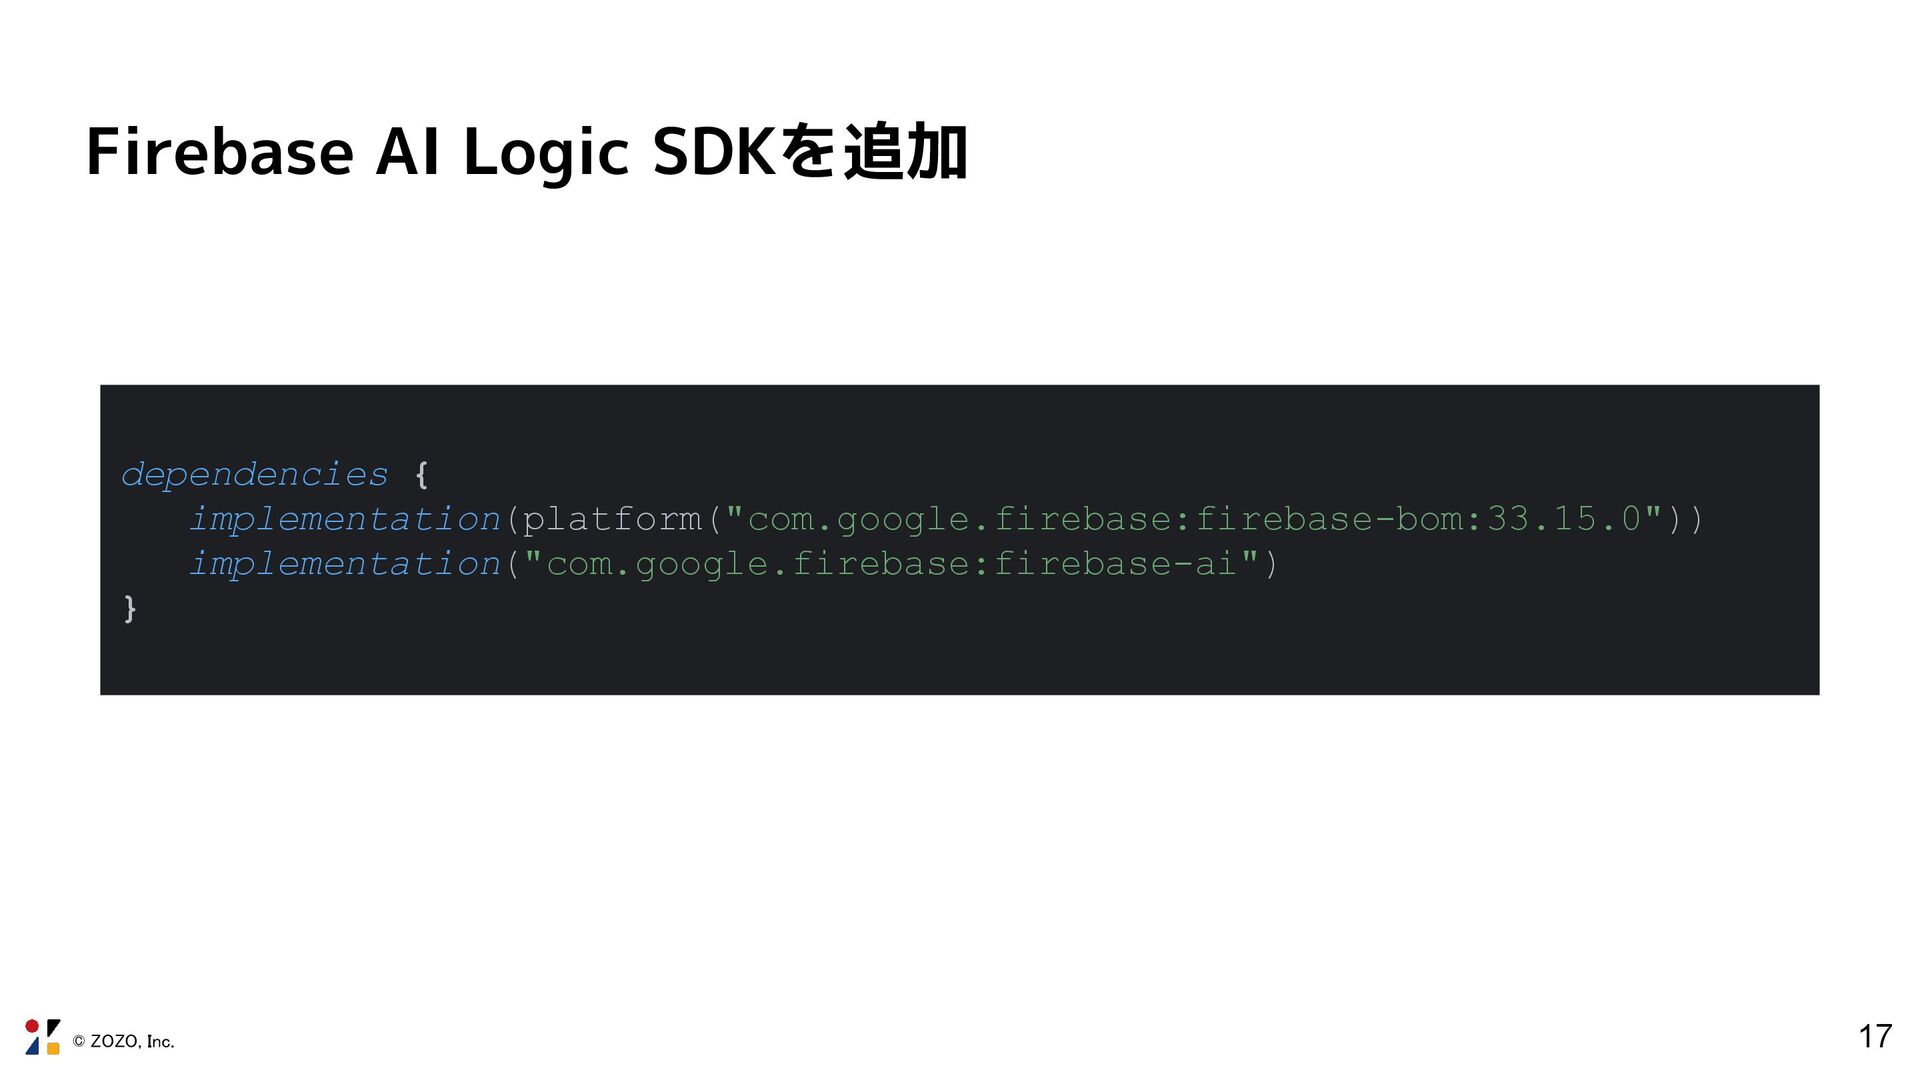Click the dependencies keyword in code
The image size is (1920, 1080).
(254, 474)
